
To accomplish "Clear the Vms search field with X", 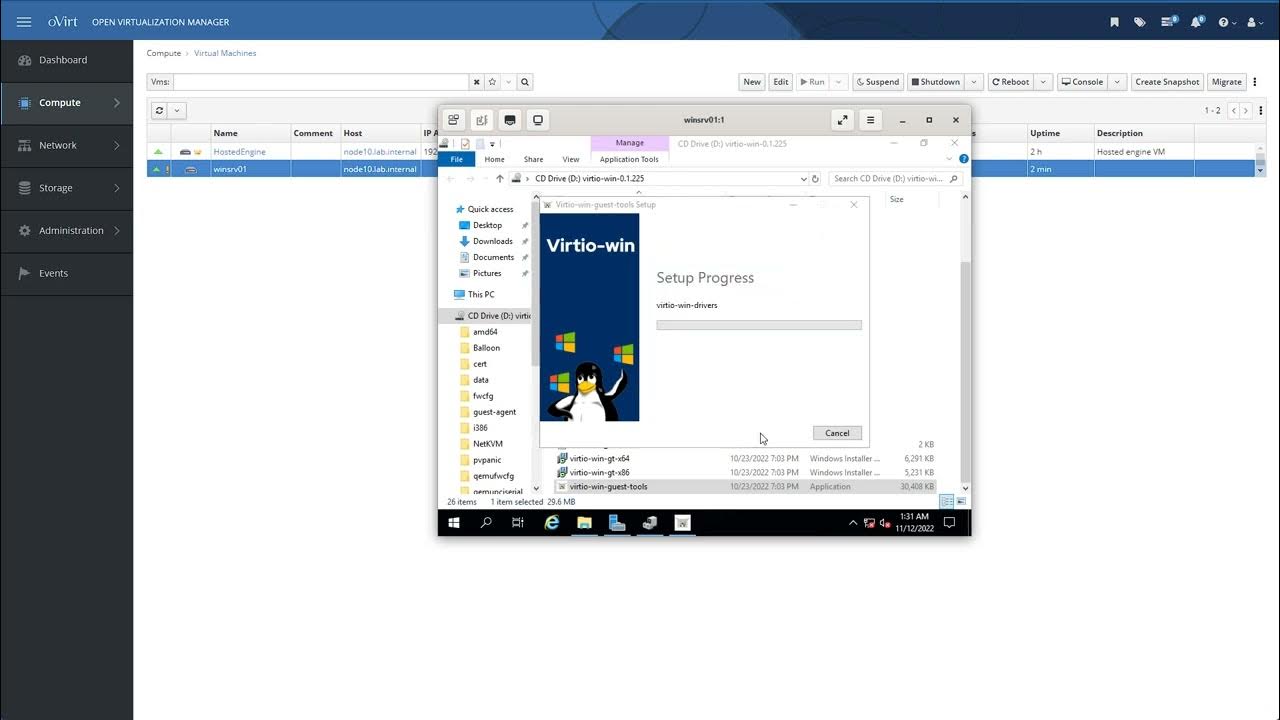I will click(477, 82).
